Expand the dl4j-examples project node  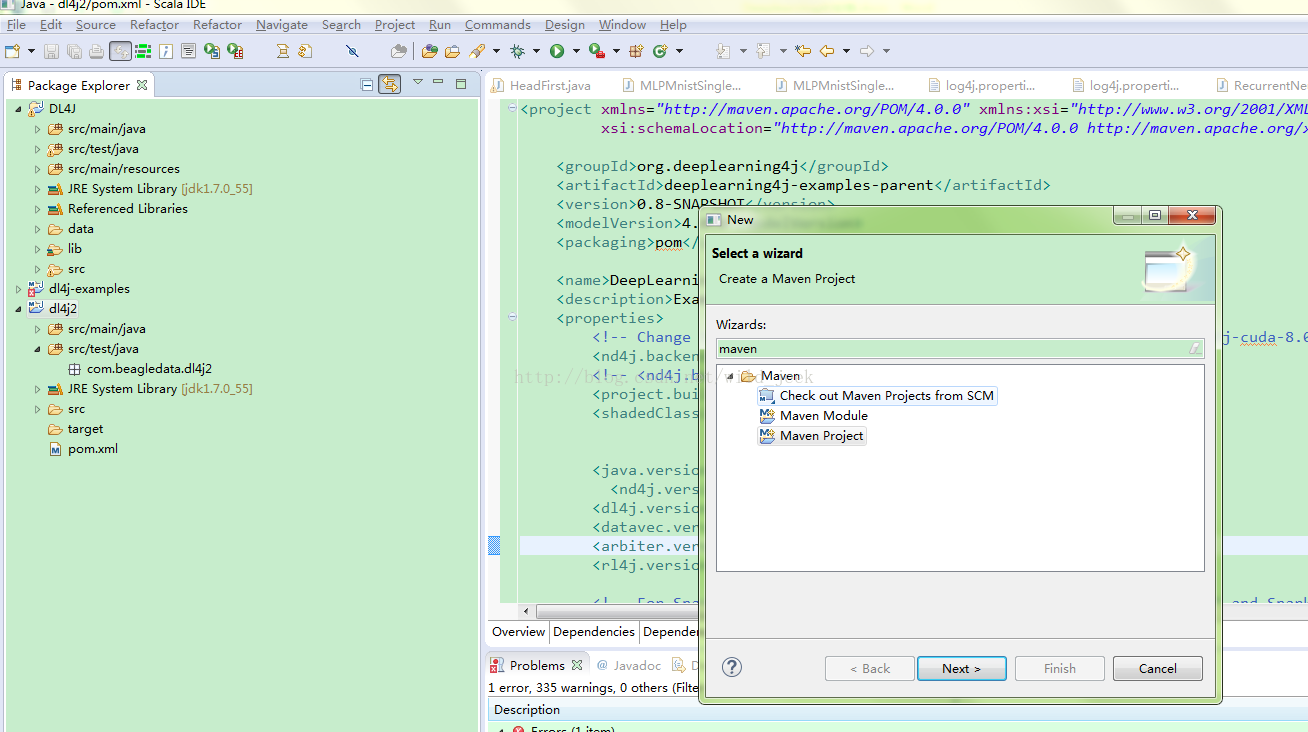pyautogui.click(x=18, y=289)
